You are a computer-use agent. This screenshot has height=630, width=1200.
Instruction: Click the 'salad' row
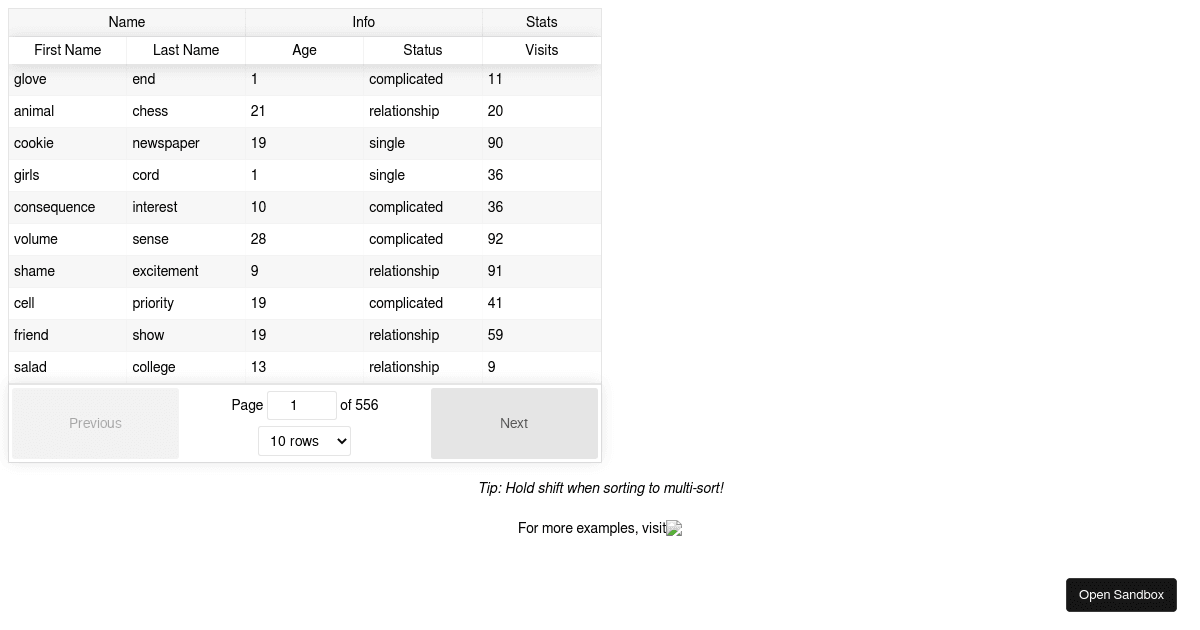click(30, 367)
